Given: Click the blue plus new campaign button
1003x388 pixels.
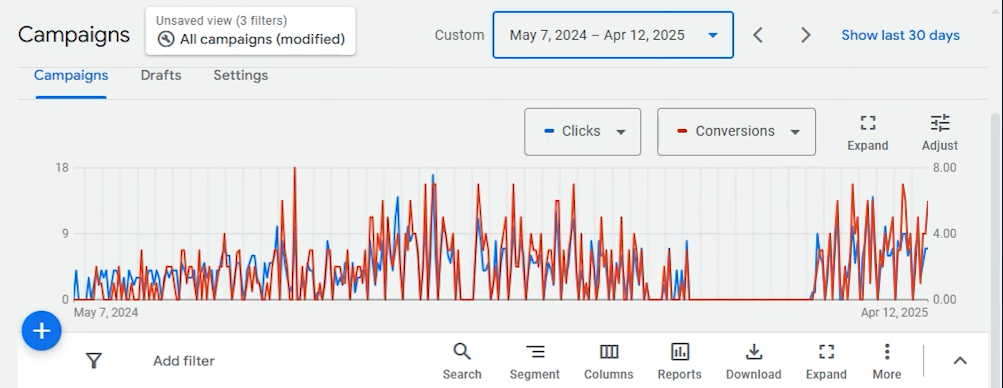Looking at the screenshot, I should click(42, 330).
